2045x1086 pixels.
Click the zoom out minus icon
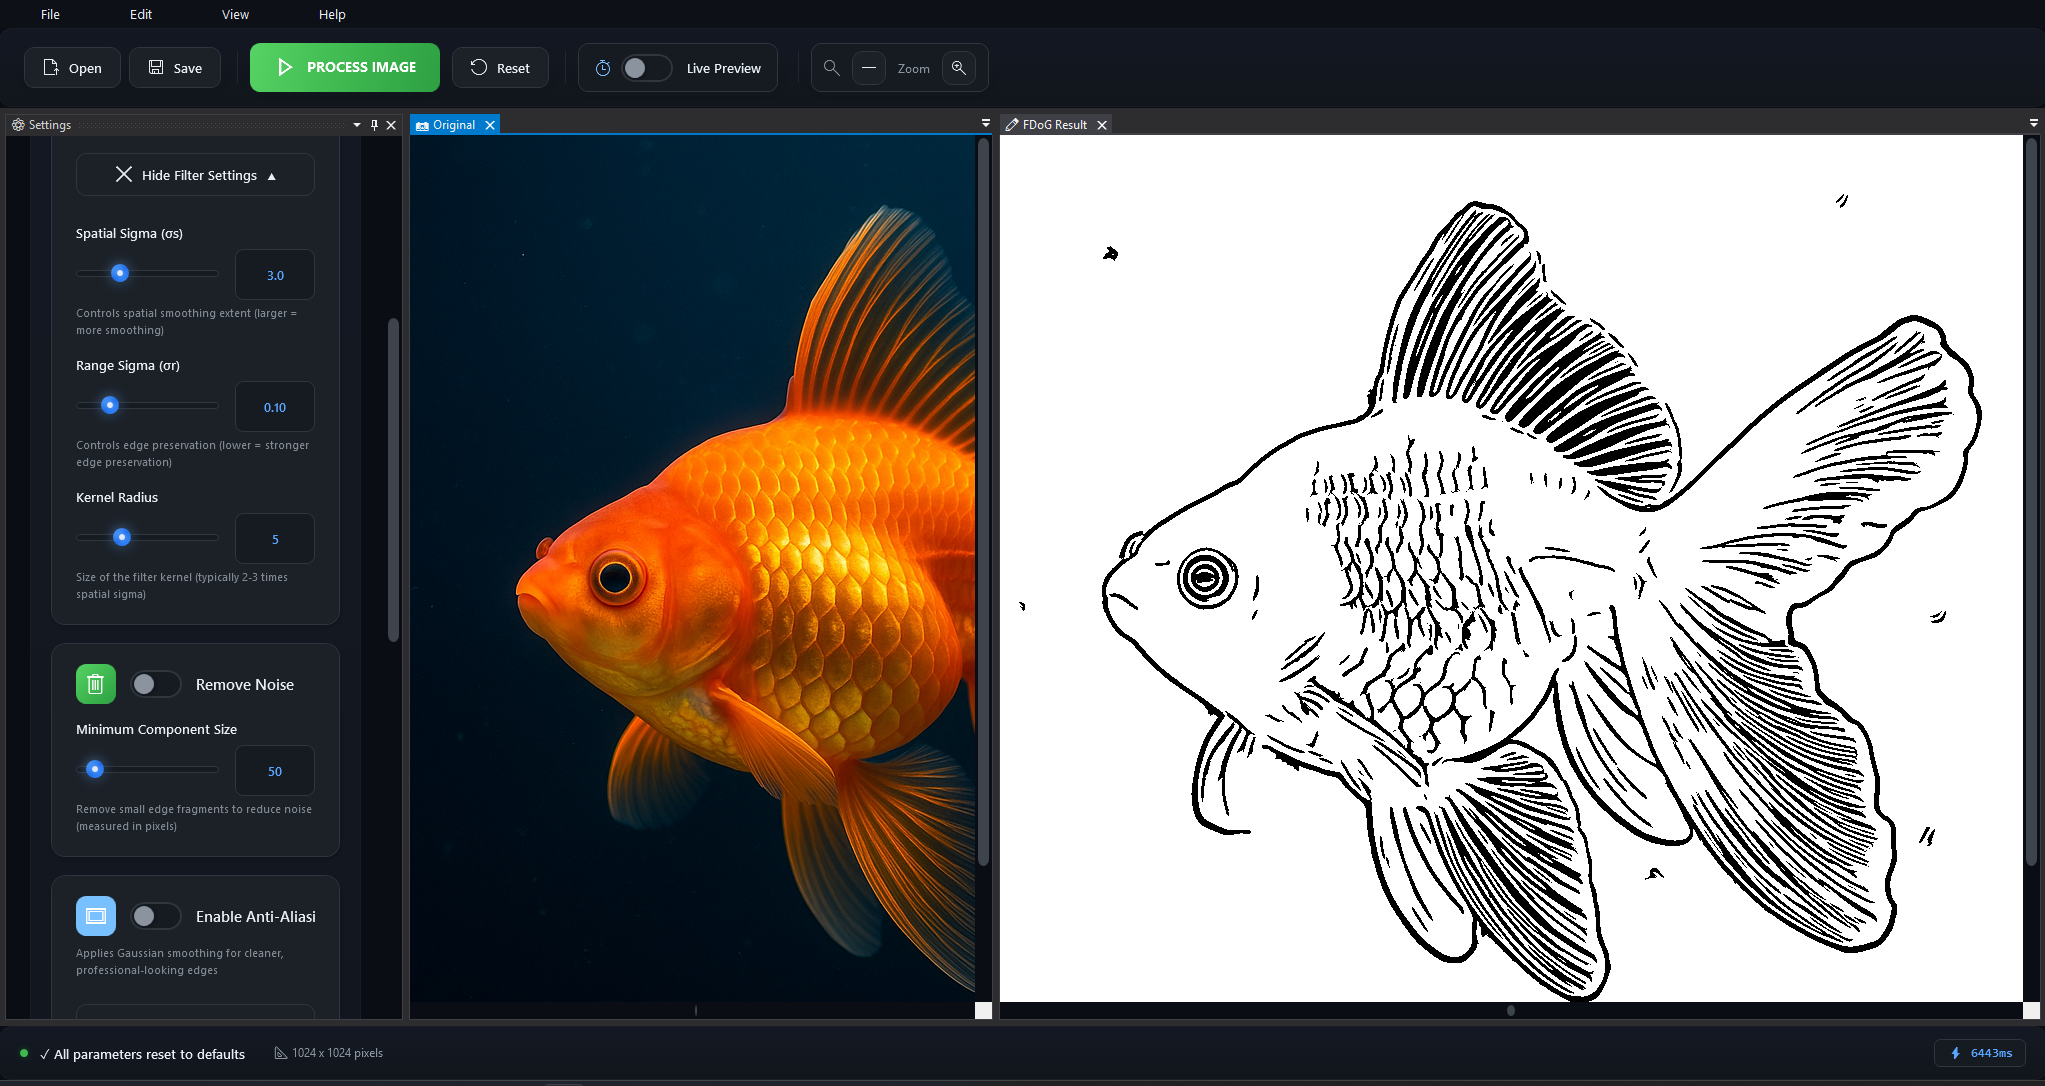pyautogui.click(x=868, y=68)
